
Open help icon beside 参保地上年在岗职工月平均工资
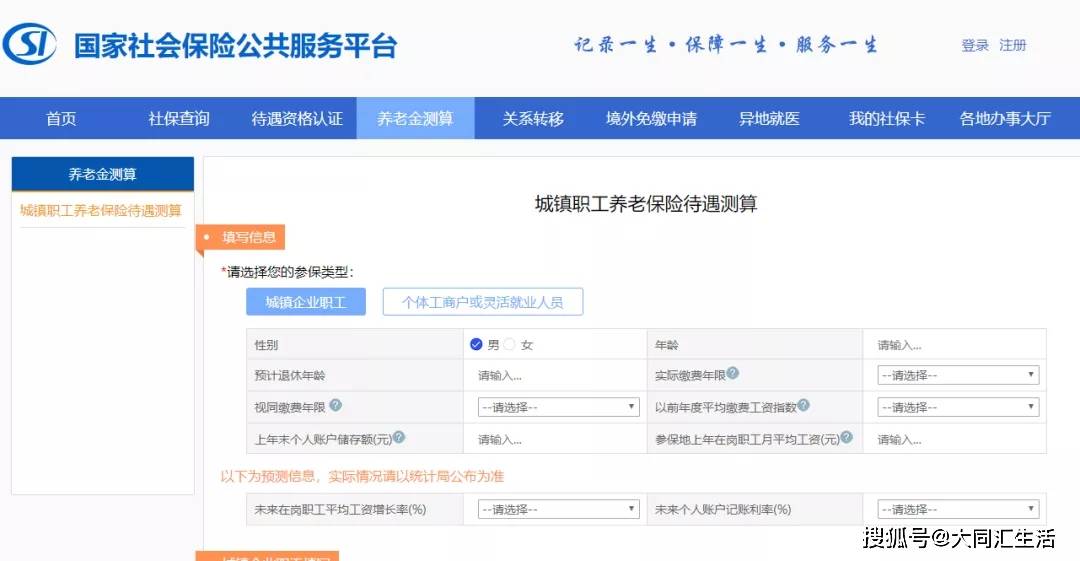(847, 437)
